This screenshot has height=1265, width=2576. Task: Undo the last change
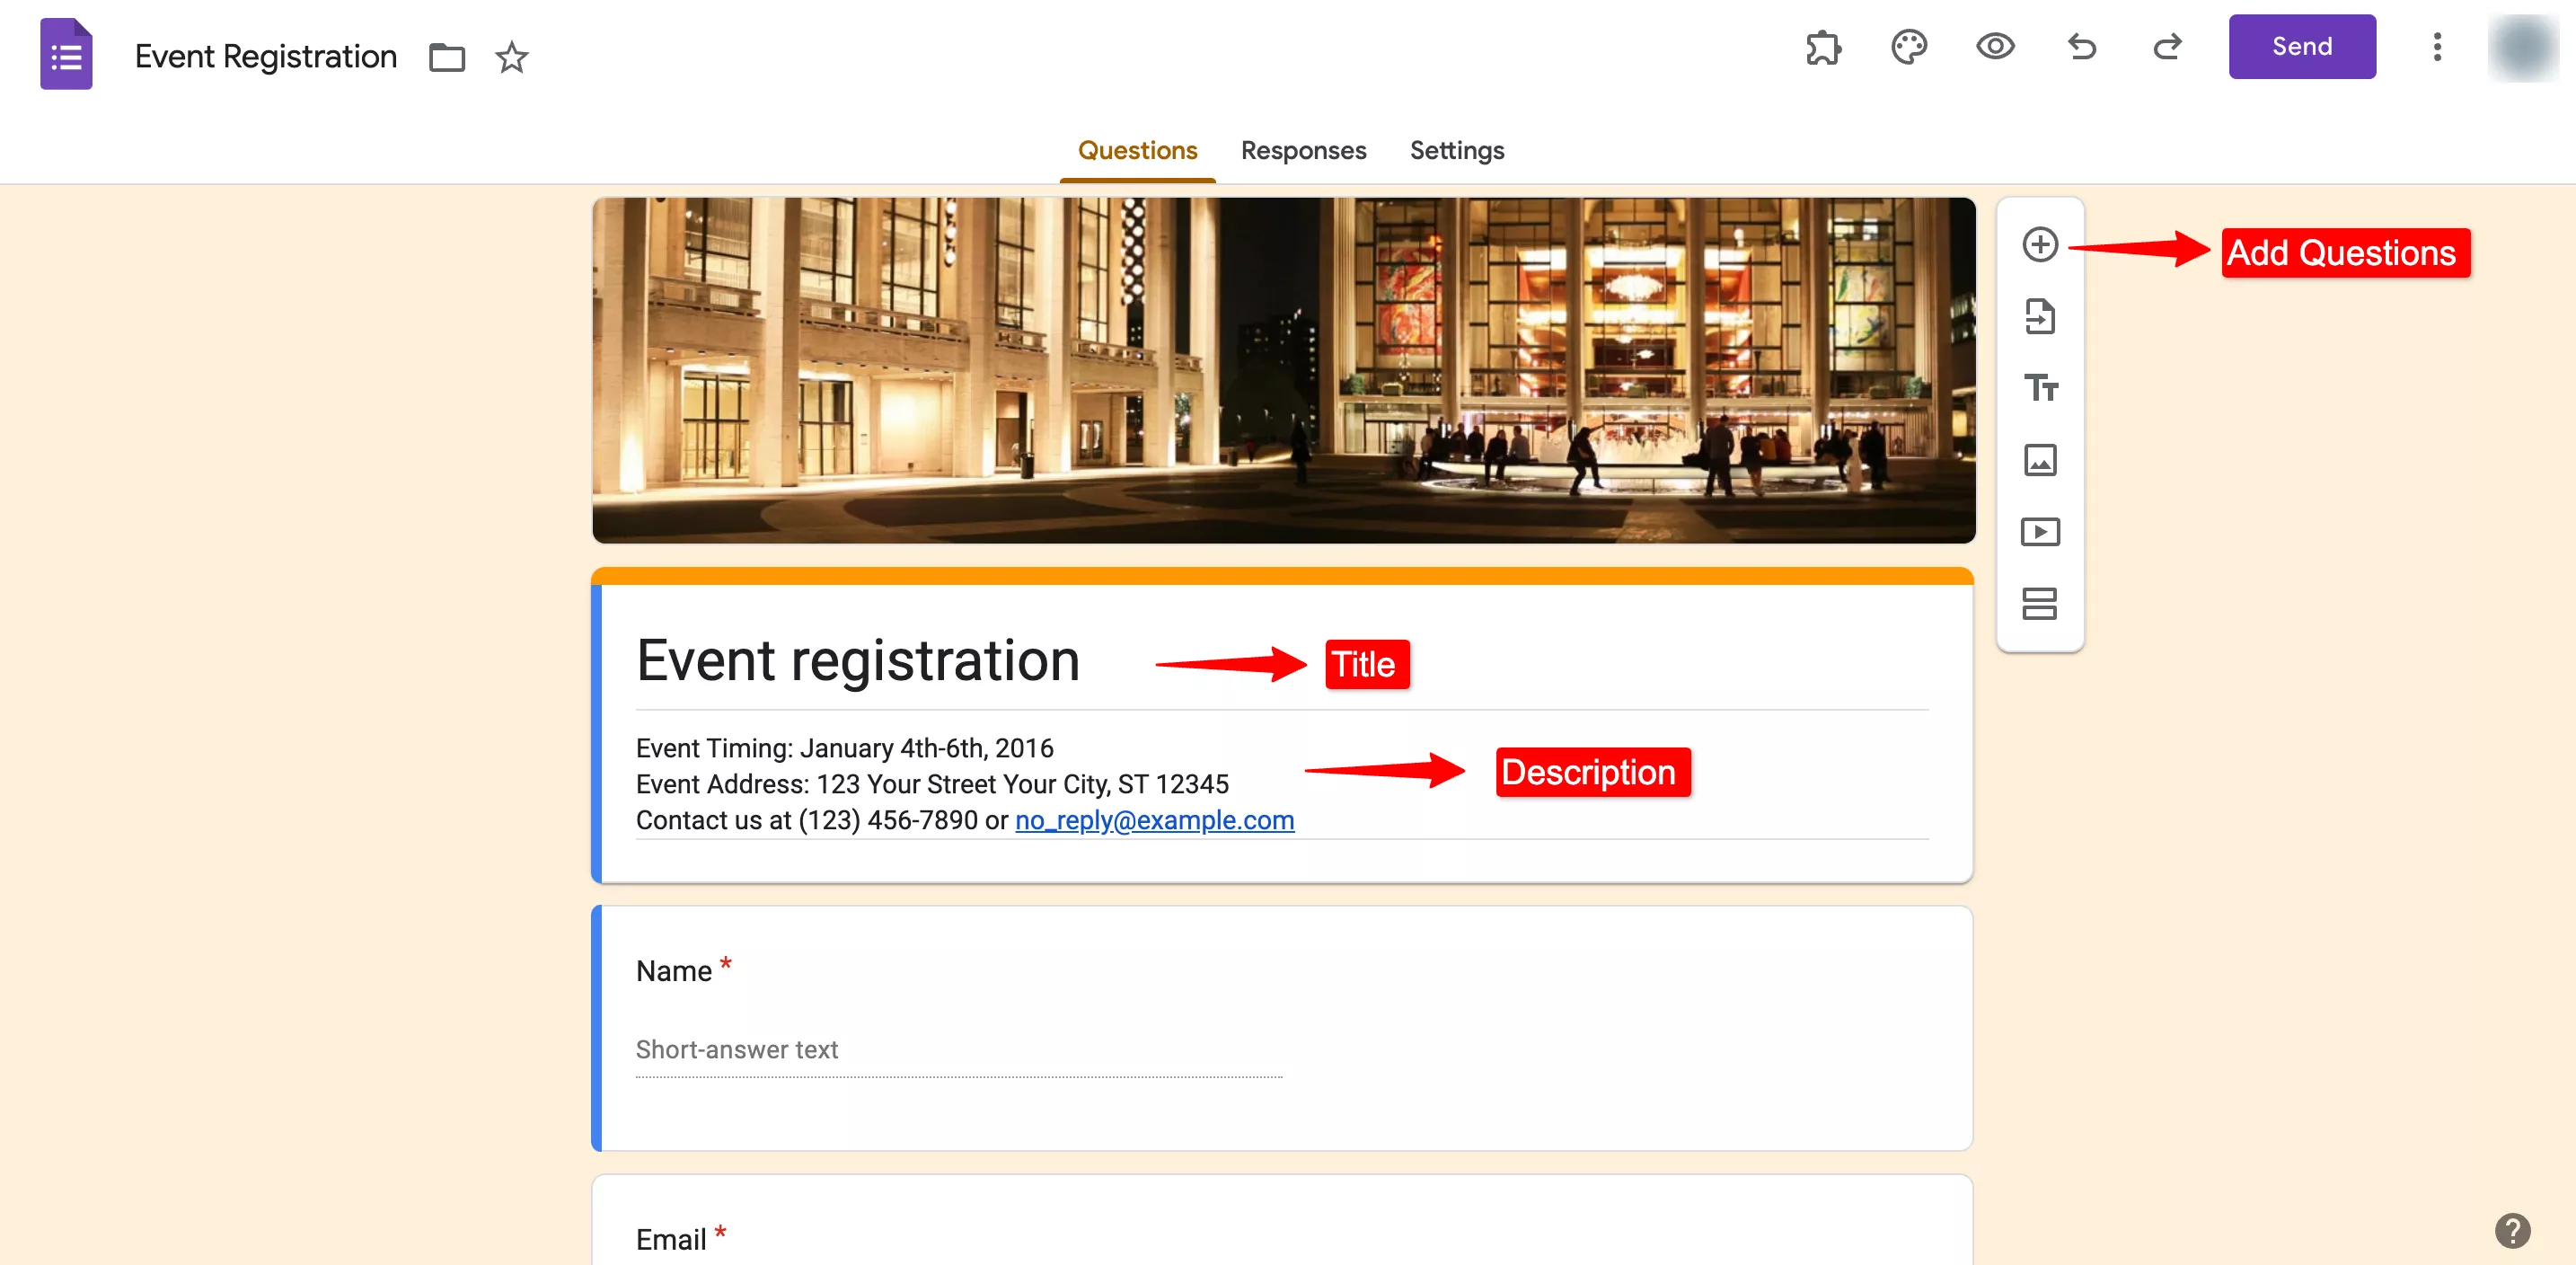coord(2081,46)
